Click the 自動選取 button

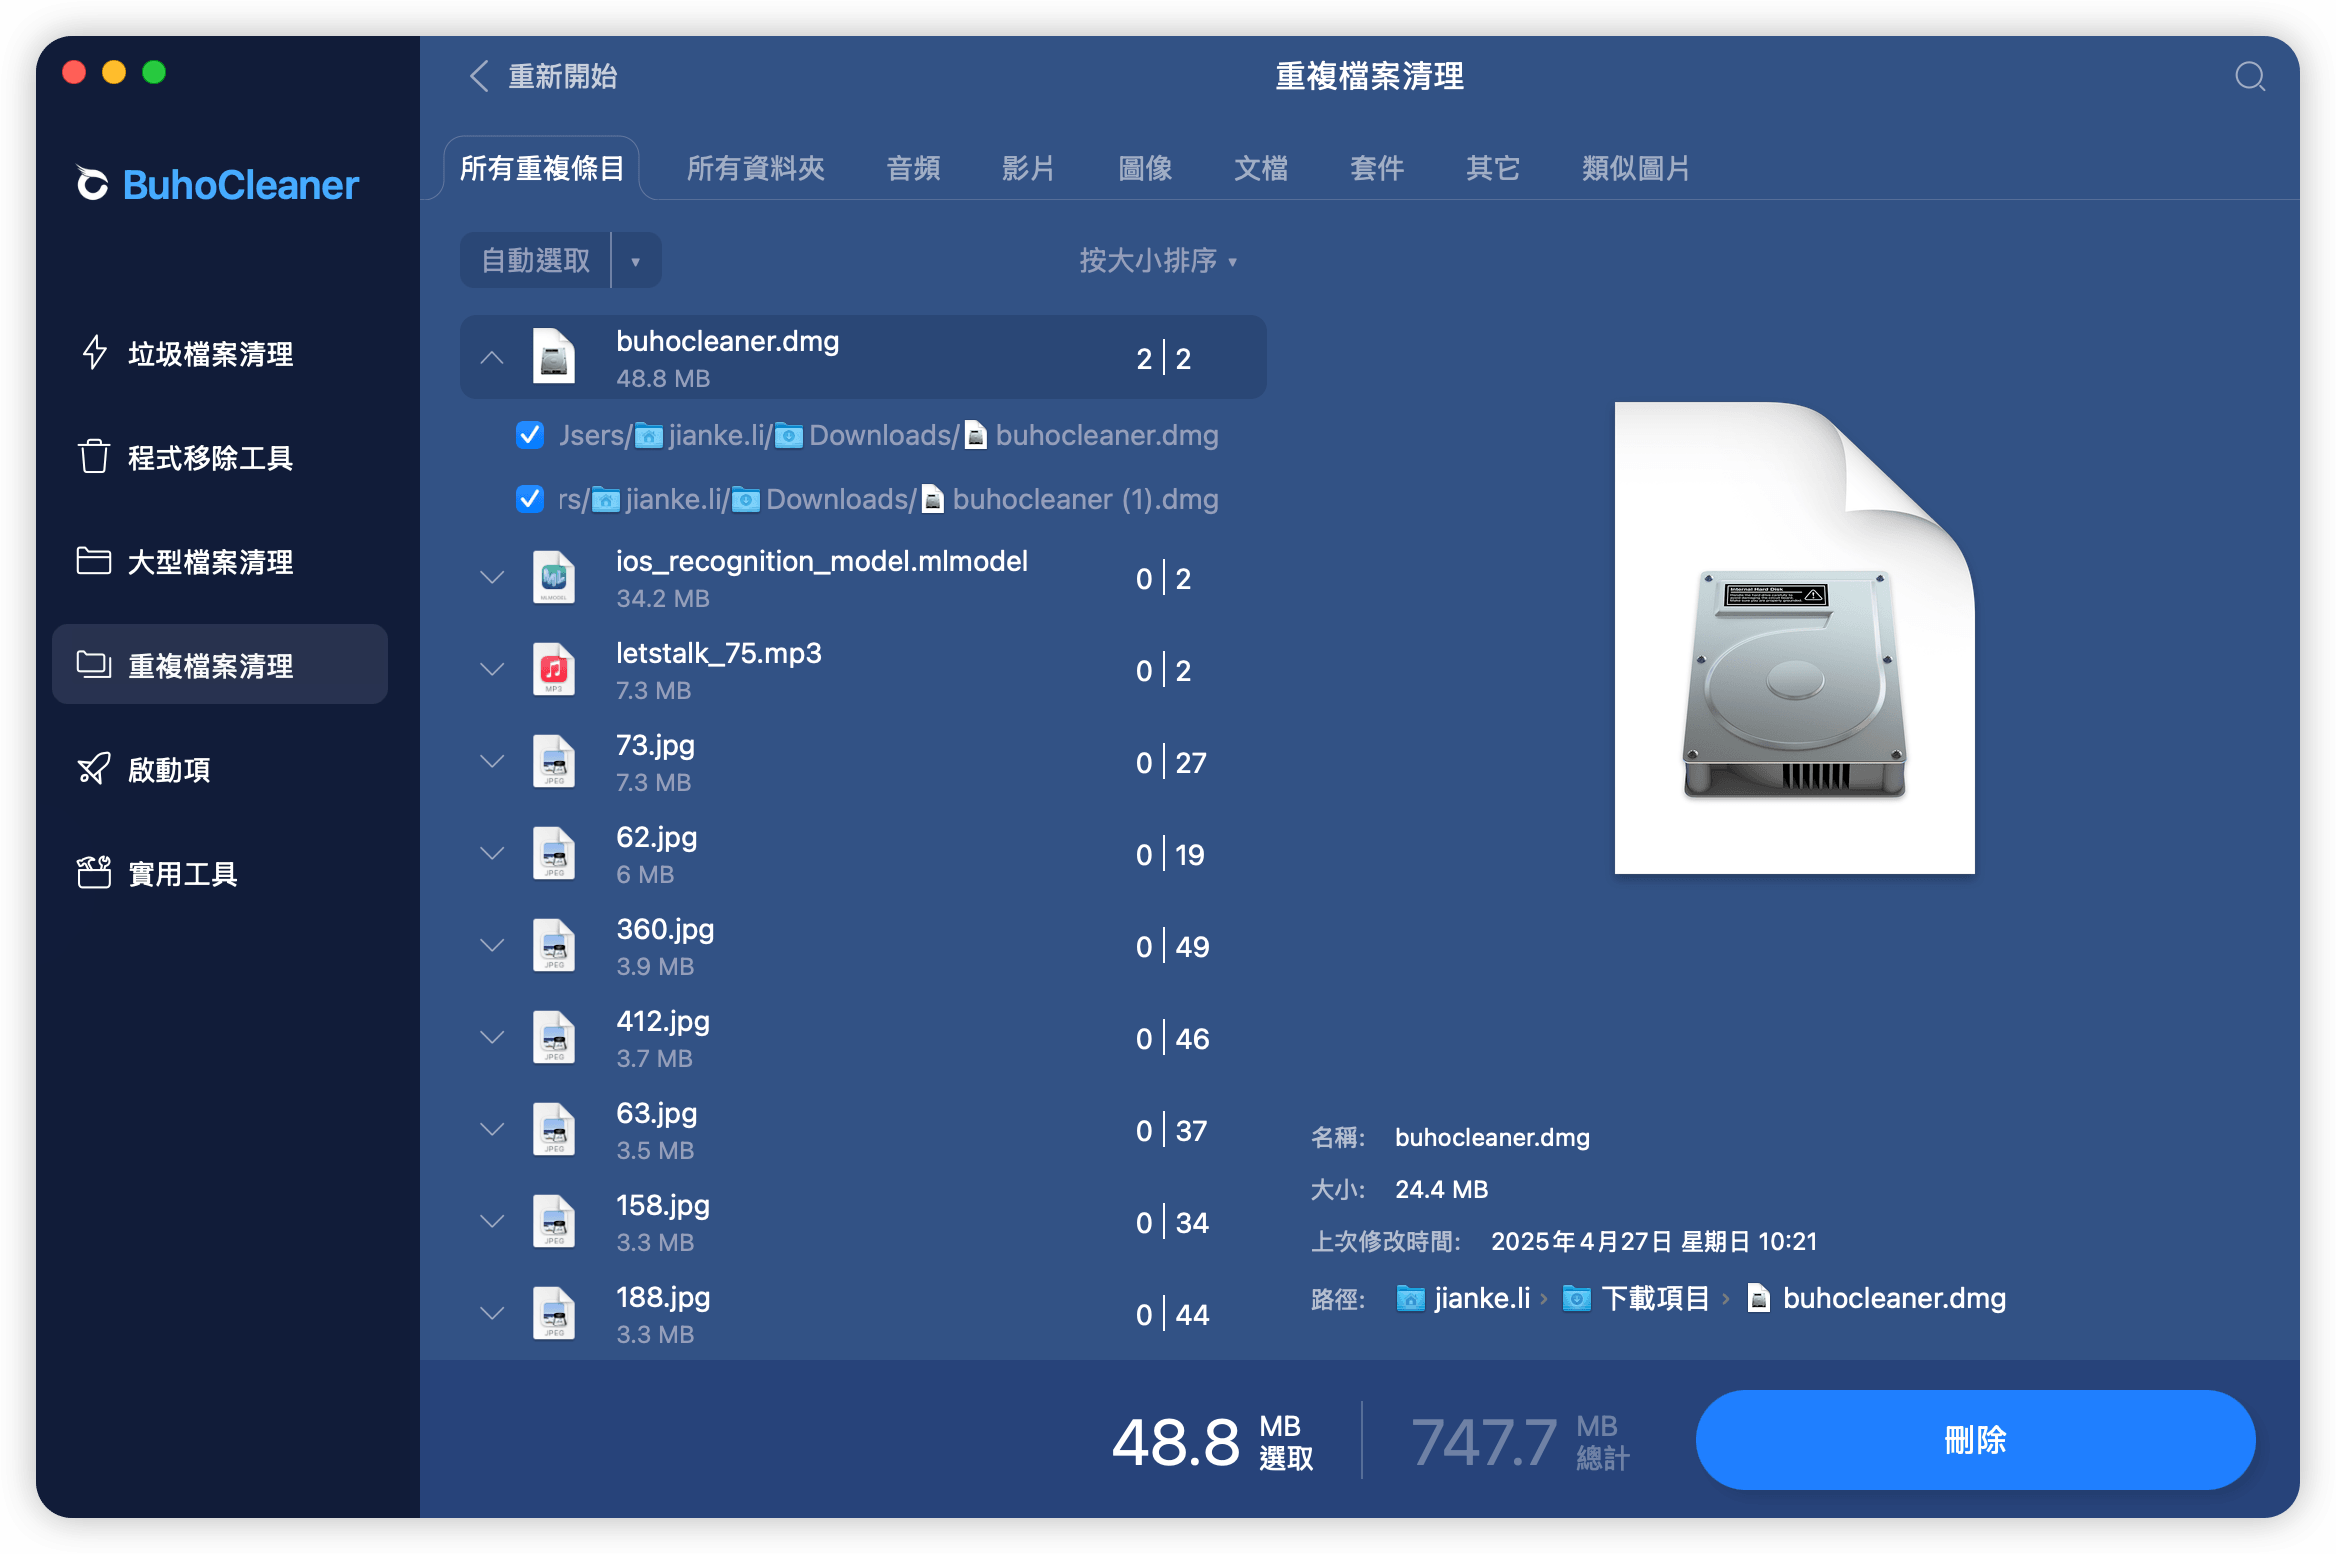tap(536, 261)
